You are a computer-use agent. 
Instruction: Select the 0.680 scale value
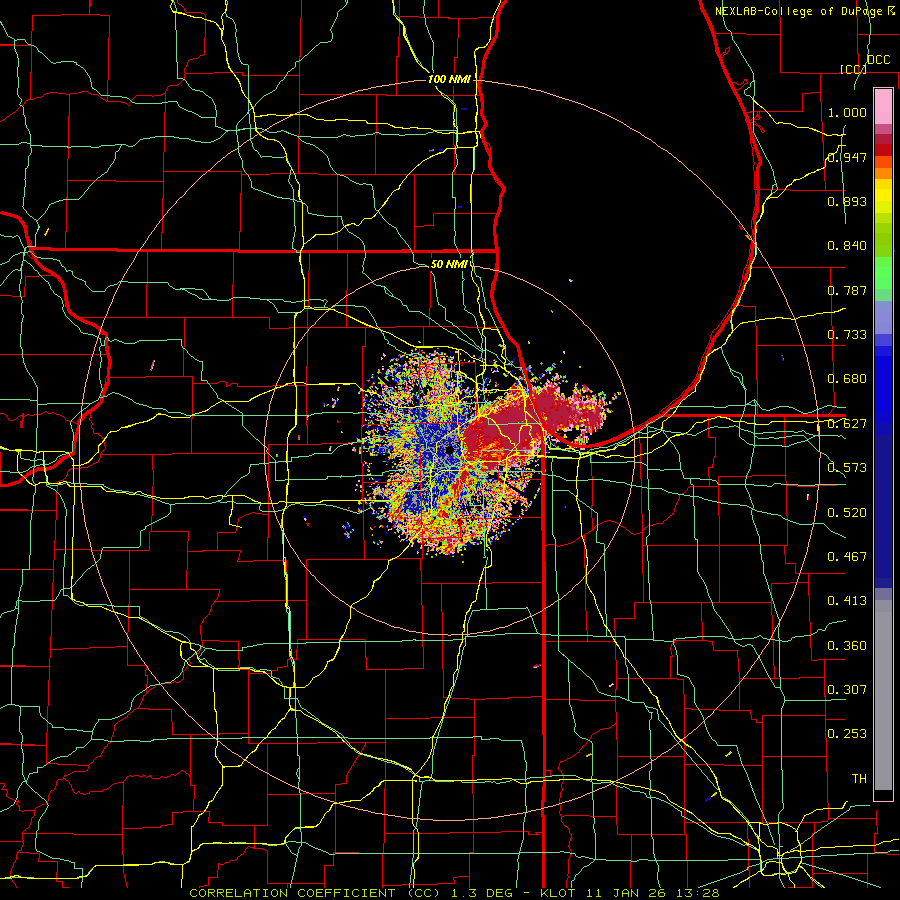[x=847, y=379]
